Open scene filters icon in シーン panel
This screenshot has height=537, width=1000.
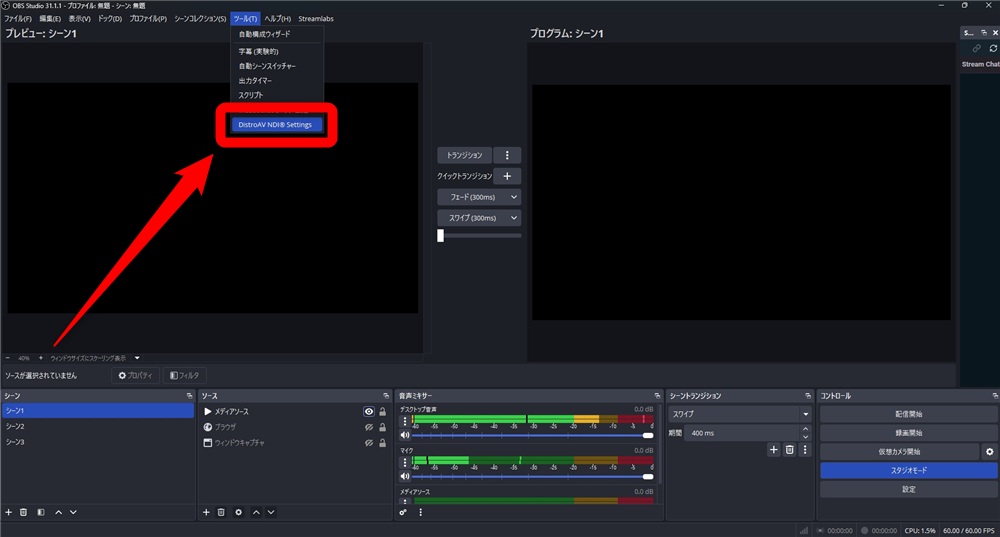point(41,512)
